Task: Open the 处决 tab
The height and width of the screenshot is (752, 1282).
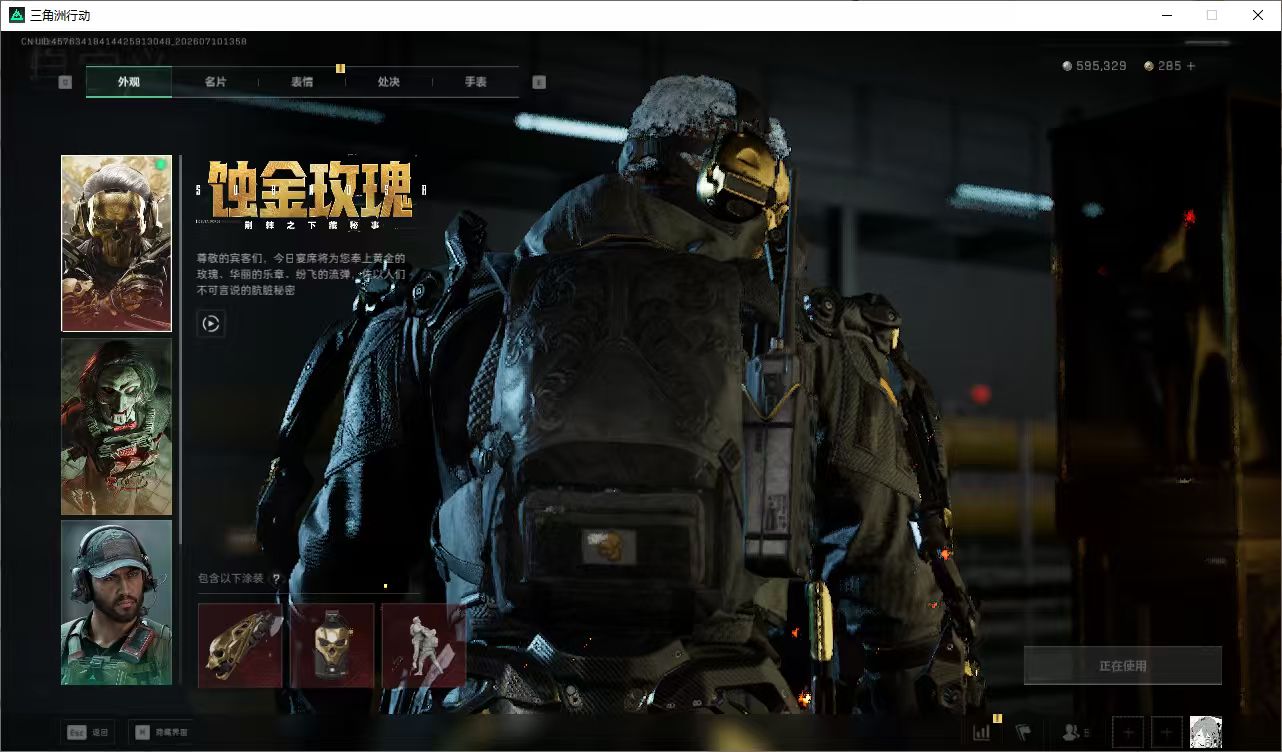Action: tap(389, 82)
